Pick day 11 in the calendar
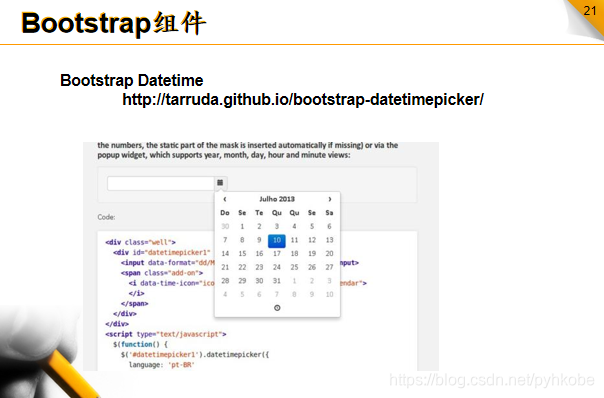This screenshot has height=398, width=604. point(294,240)
